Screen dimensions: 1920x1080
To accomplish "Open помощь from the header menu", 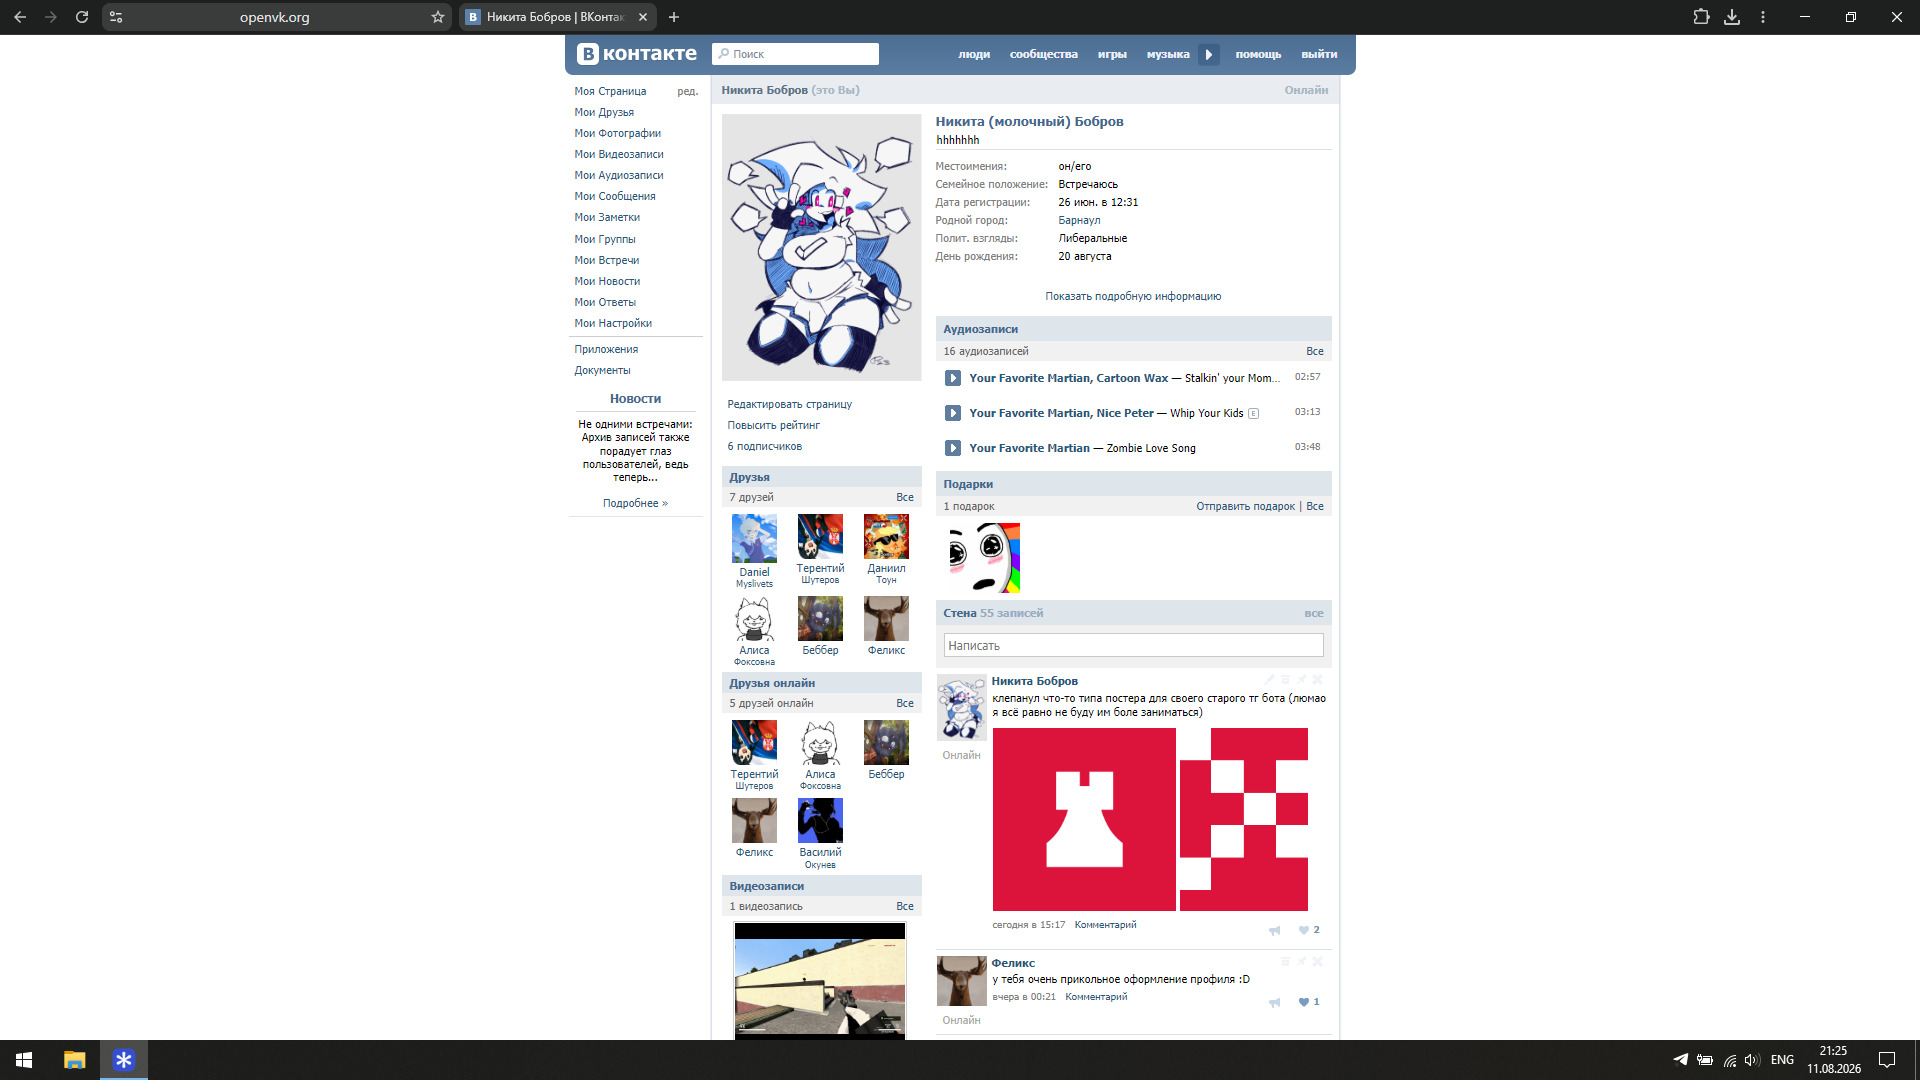I will point(1258,55).
